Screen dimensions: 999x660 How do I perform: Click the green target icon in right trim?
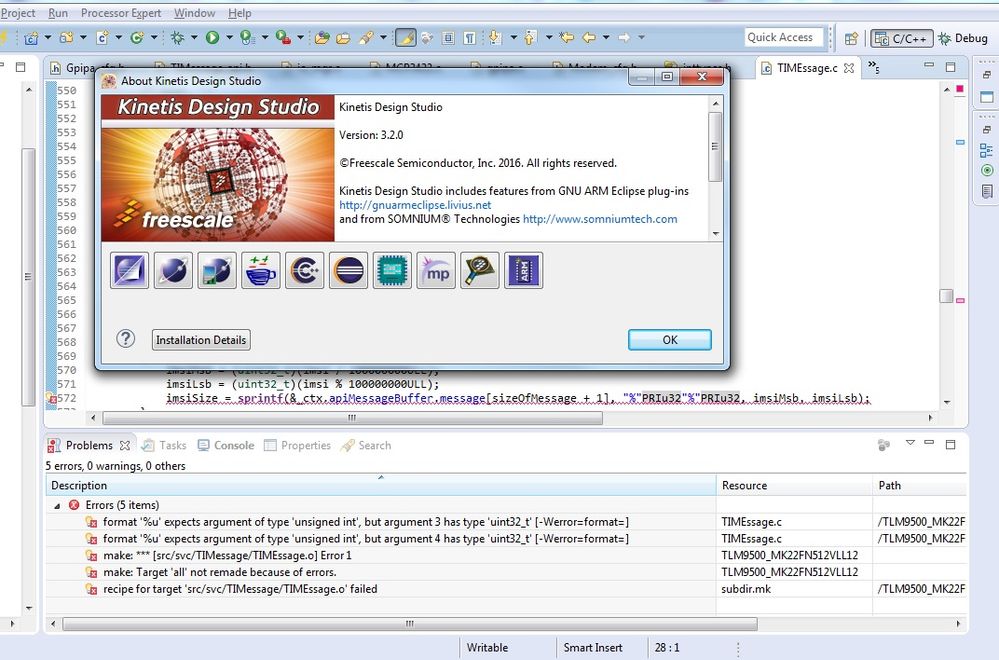987,170
